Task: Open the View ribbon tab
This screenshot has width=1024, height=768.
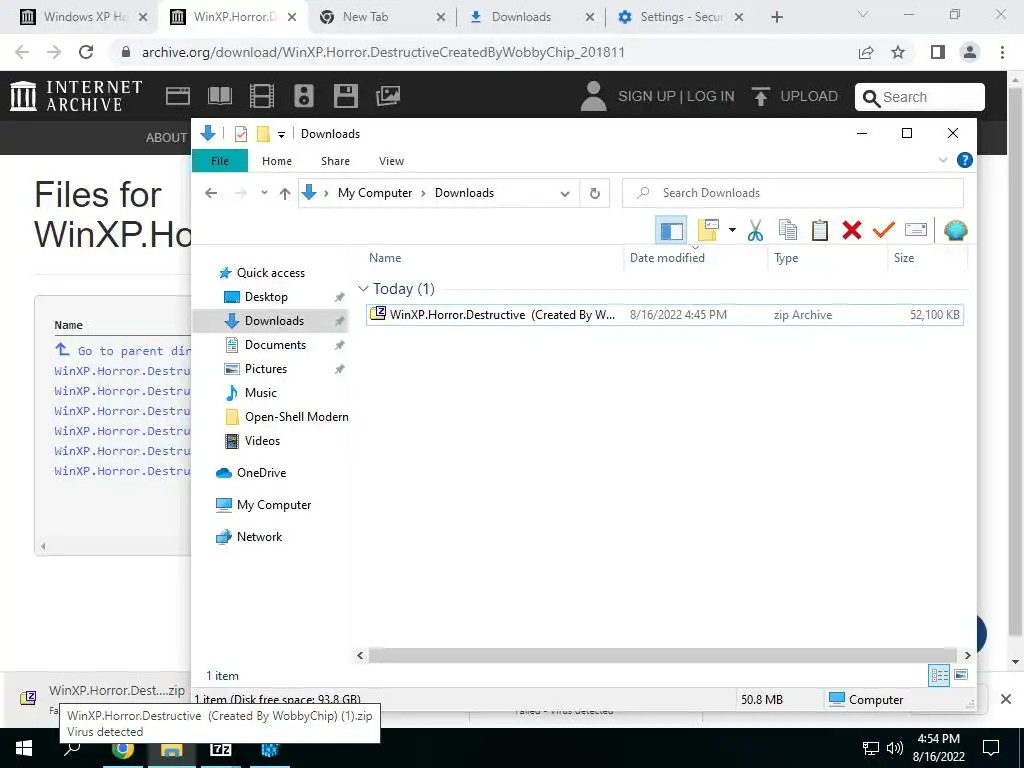Action: click(391, 161)
